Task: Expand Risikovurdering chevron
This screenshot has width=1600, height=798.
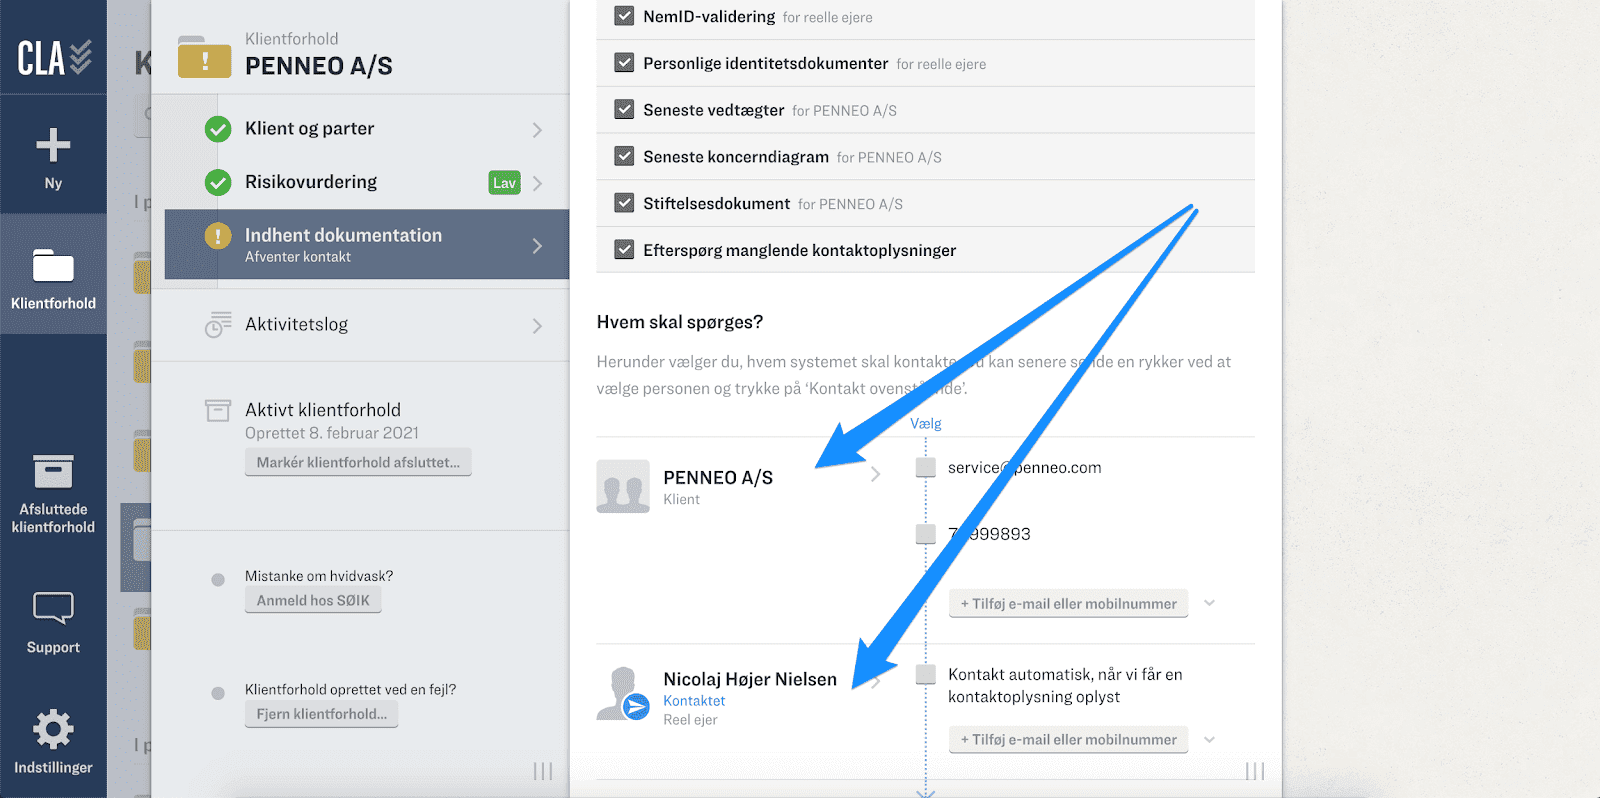Action: click(x=537, y=183)
